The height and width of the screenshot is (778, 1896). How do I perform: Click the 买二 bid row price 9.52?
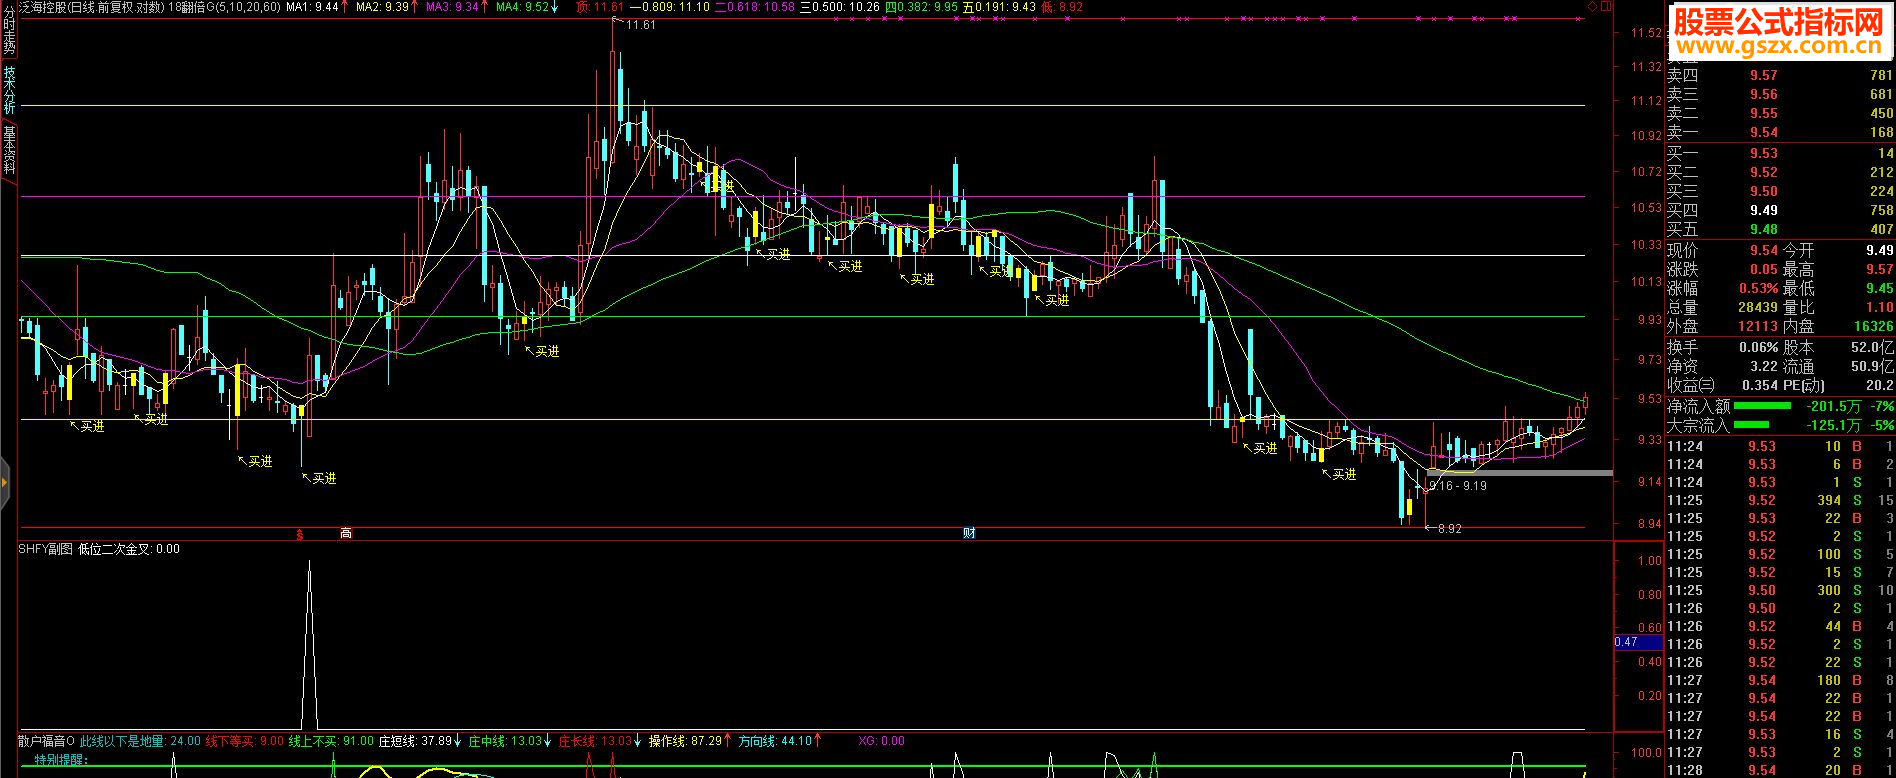pyautogui.click(x=1763, y=172)
